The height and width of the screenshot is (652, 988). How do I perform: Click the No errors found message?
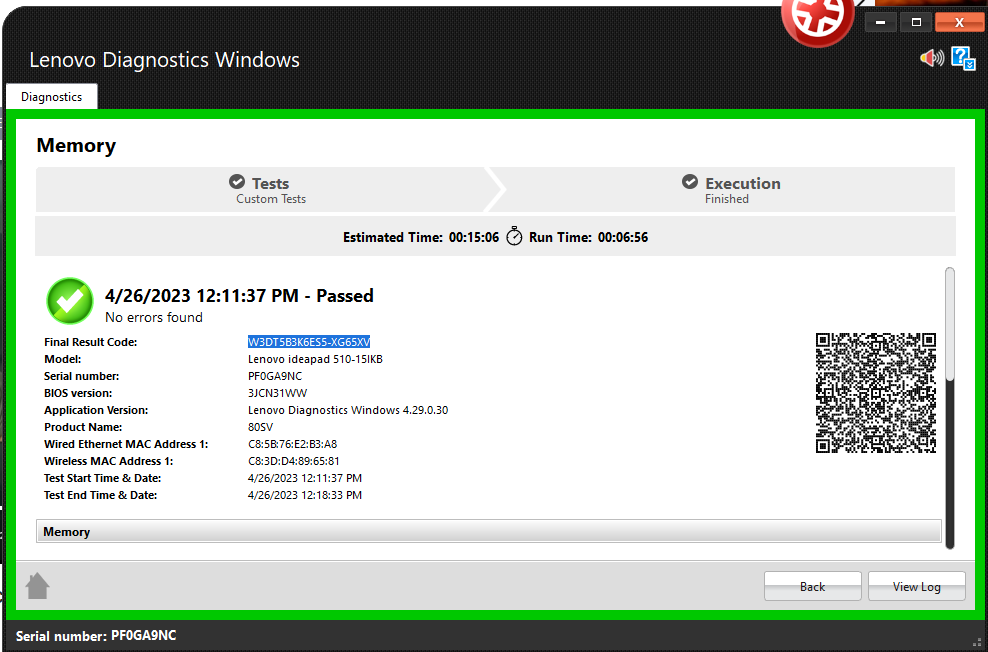[x=154, y=317]
